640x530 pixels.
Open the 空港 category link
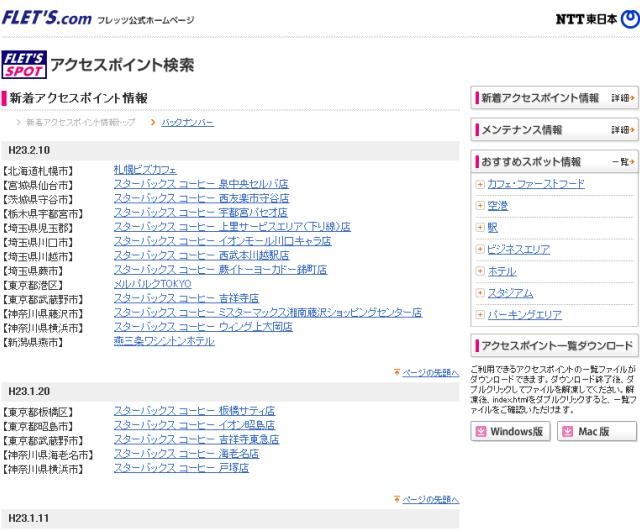click(x=498, y=206)
